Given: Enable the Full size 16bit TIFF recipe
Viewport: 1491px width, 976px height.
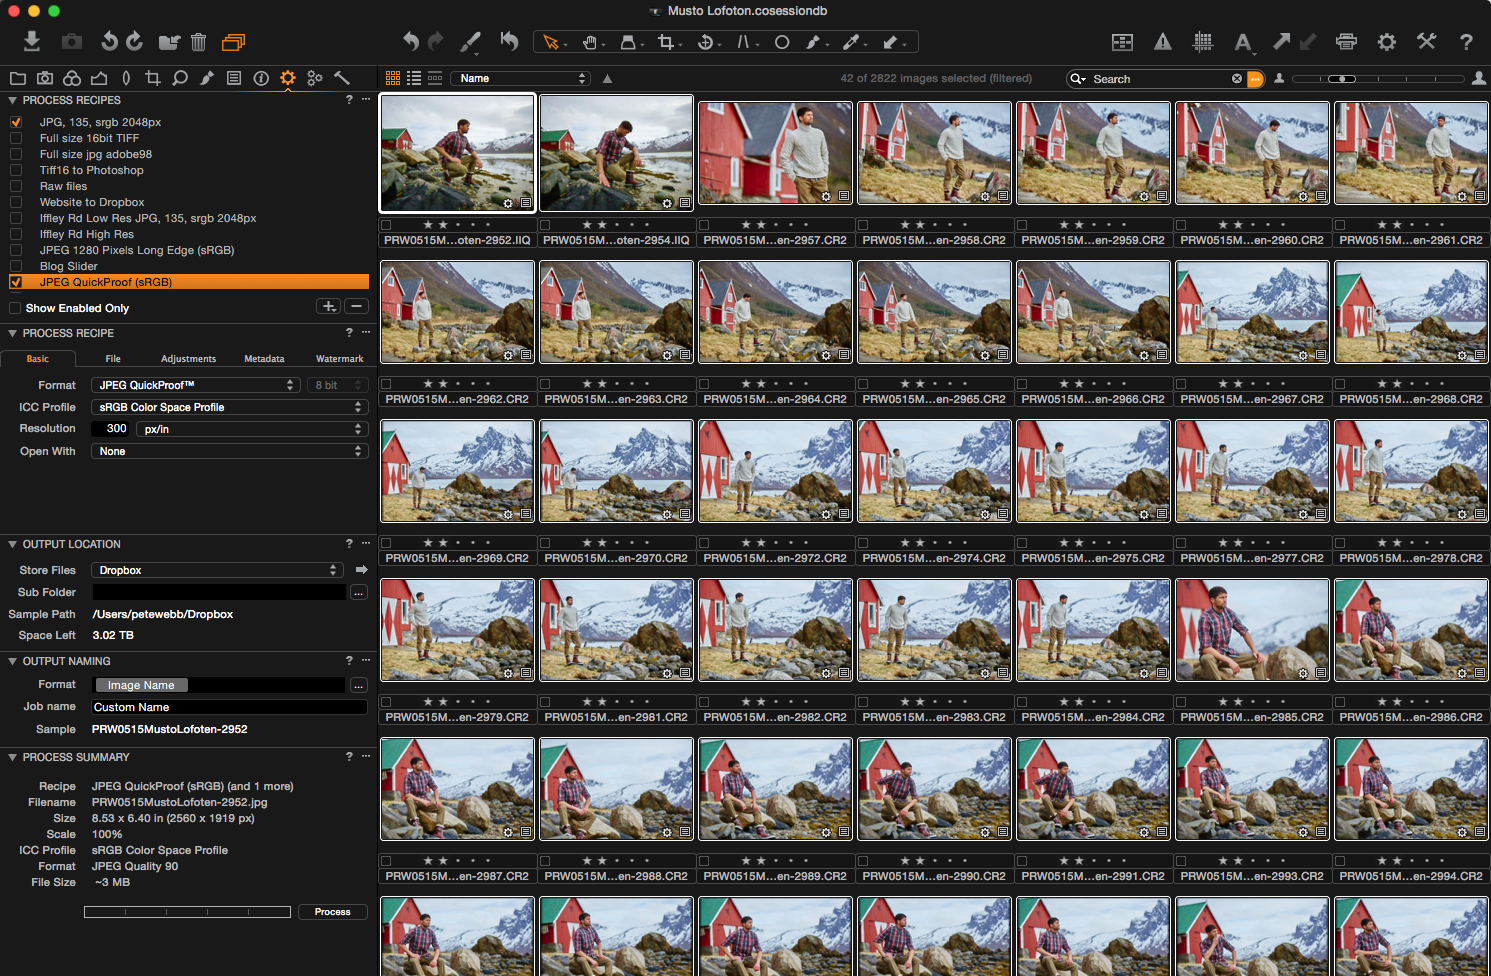Looking at the screenshot, I should [x=16, y=138].
